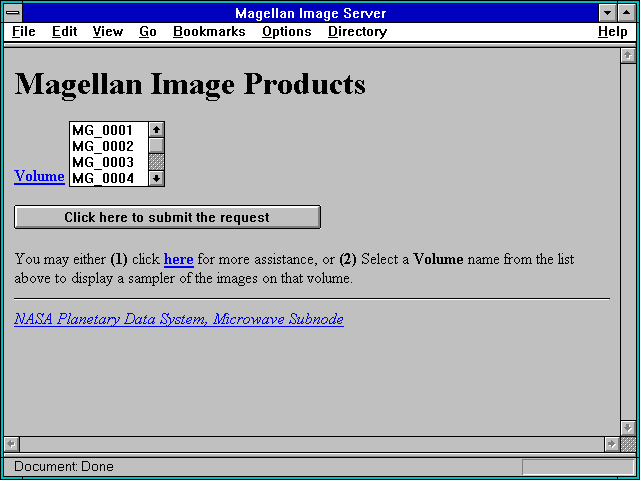The width and height of the screenshot is (640, 480).
Task: Open the Options menu
Action: click(287, 32)
